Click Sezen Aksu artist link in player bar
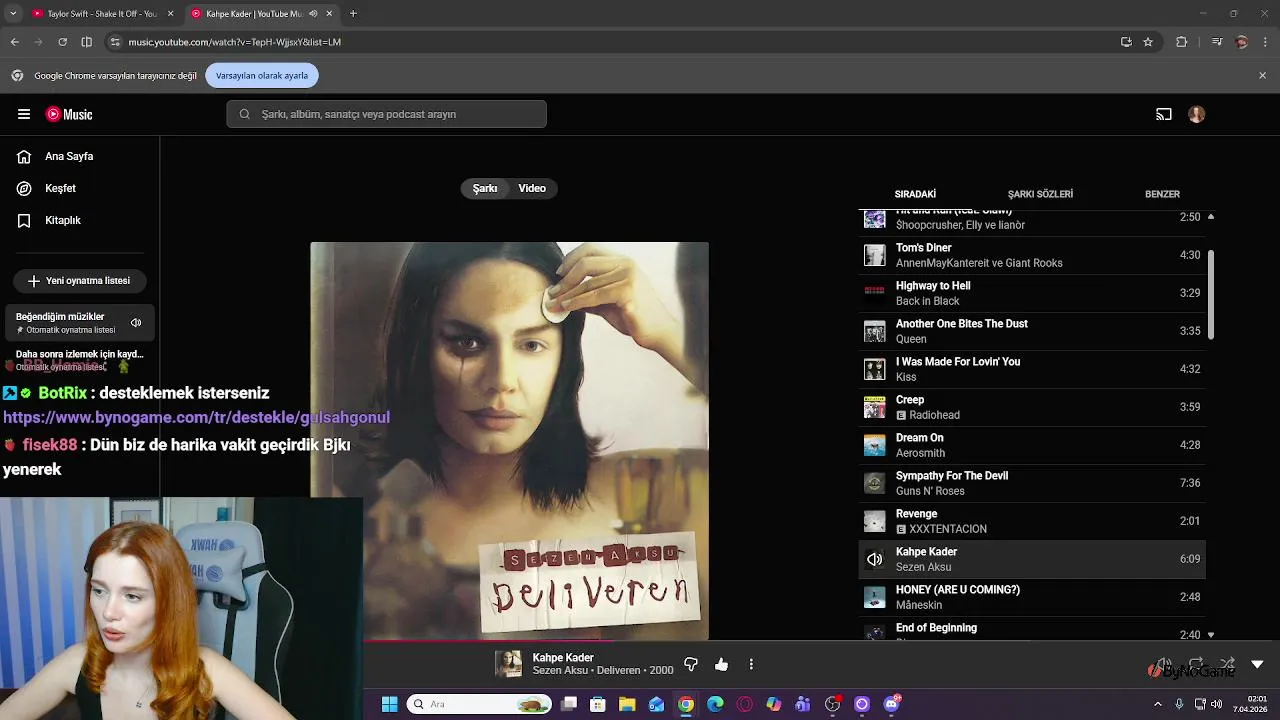The height and width of the screenshot is (720, 1280). pyautogui.click(x=560, y=670)
